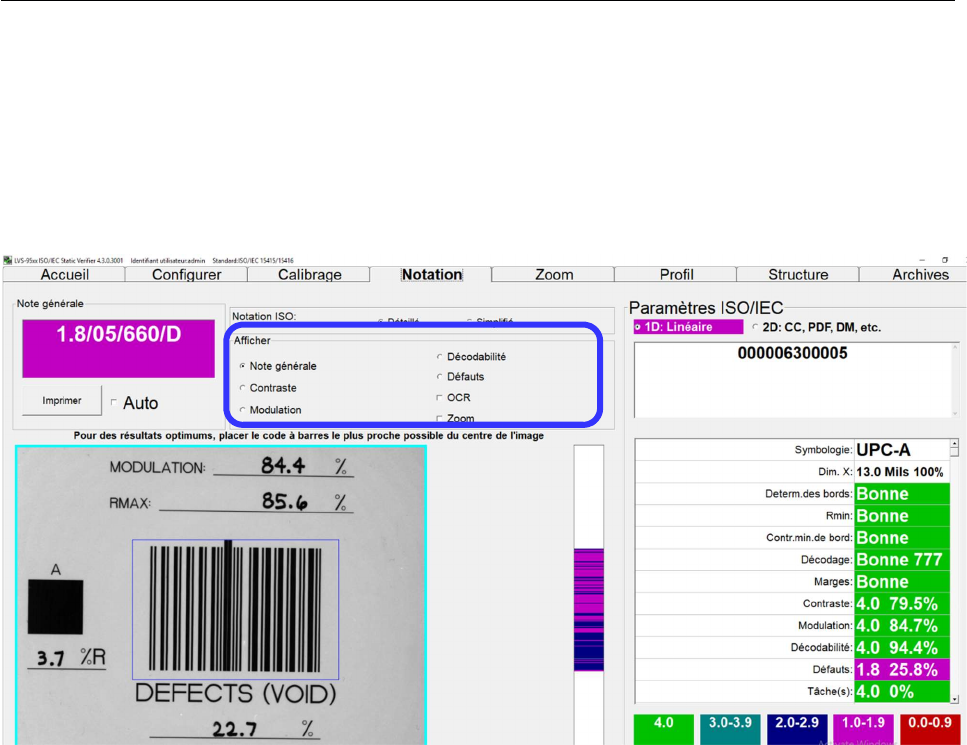Click parameters list scroll-up arrow

point(955,443)
